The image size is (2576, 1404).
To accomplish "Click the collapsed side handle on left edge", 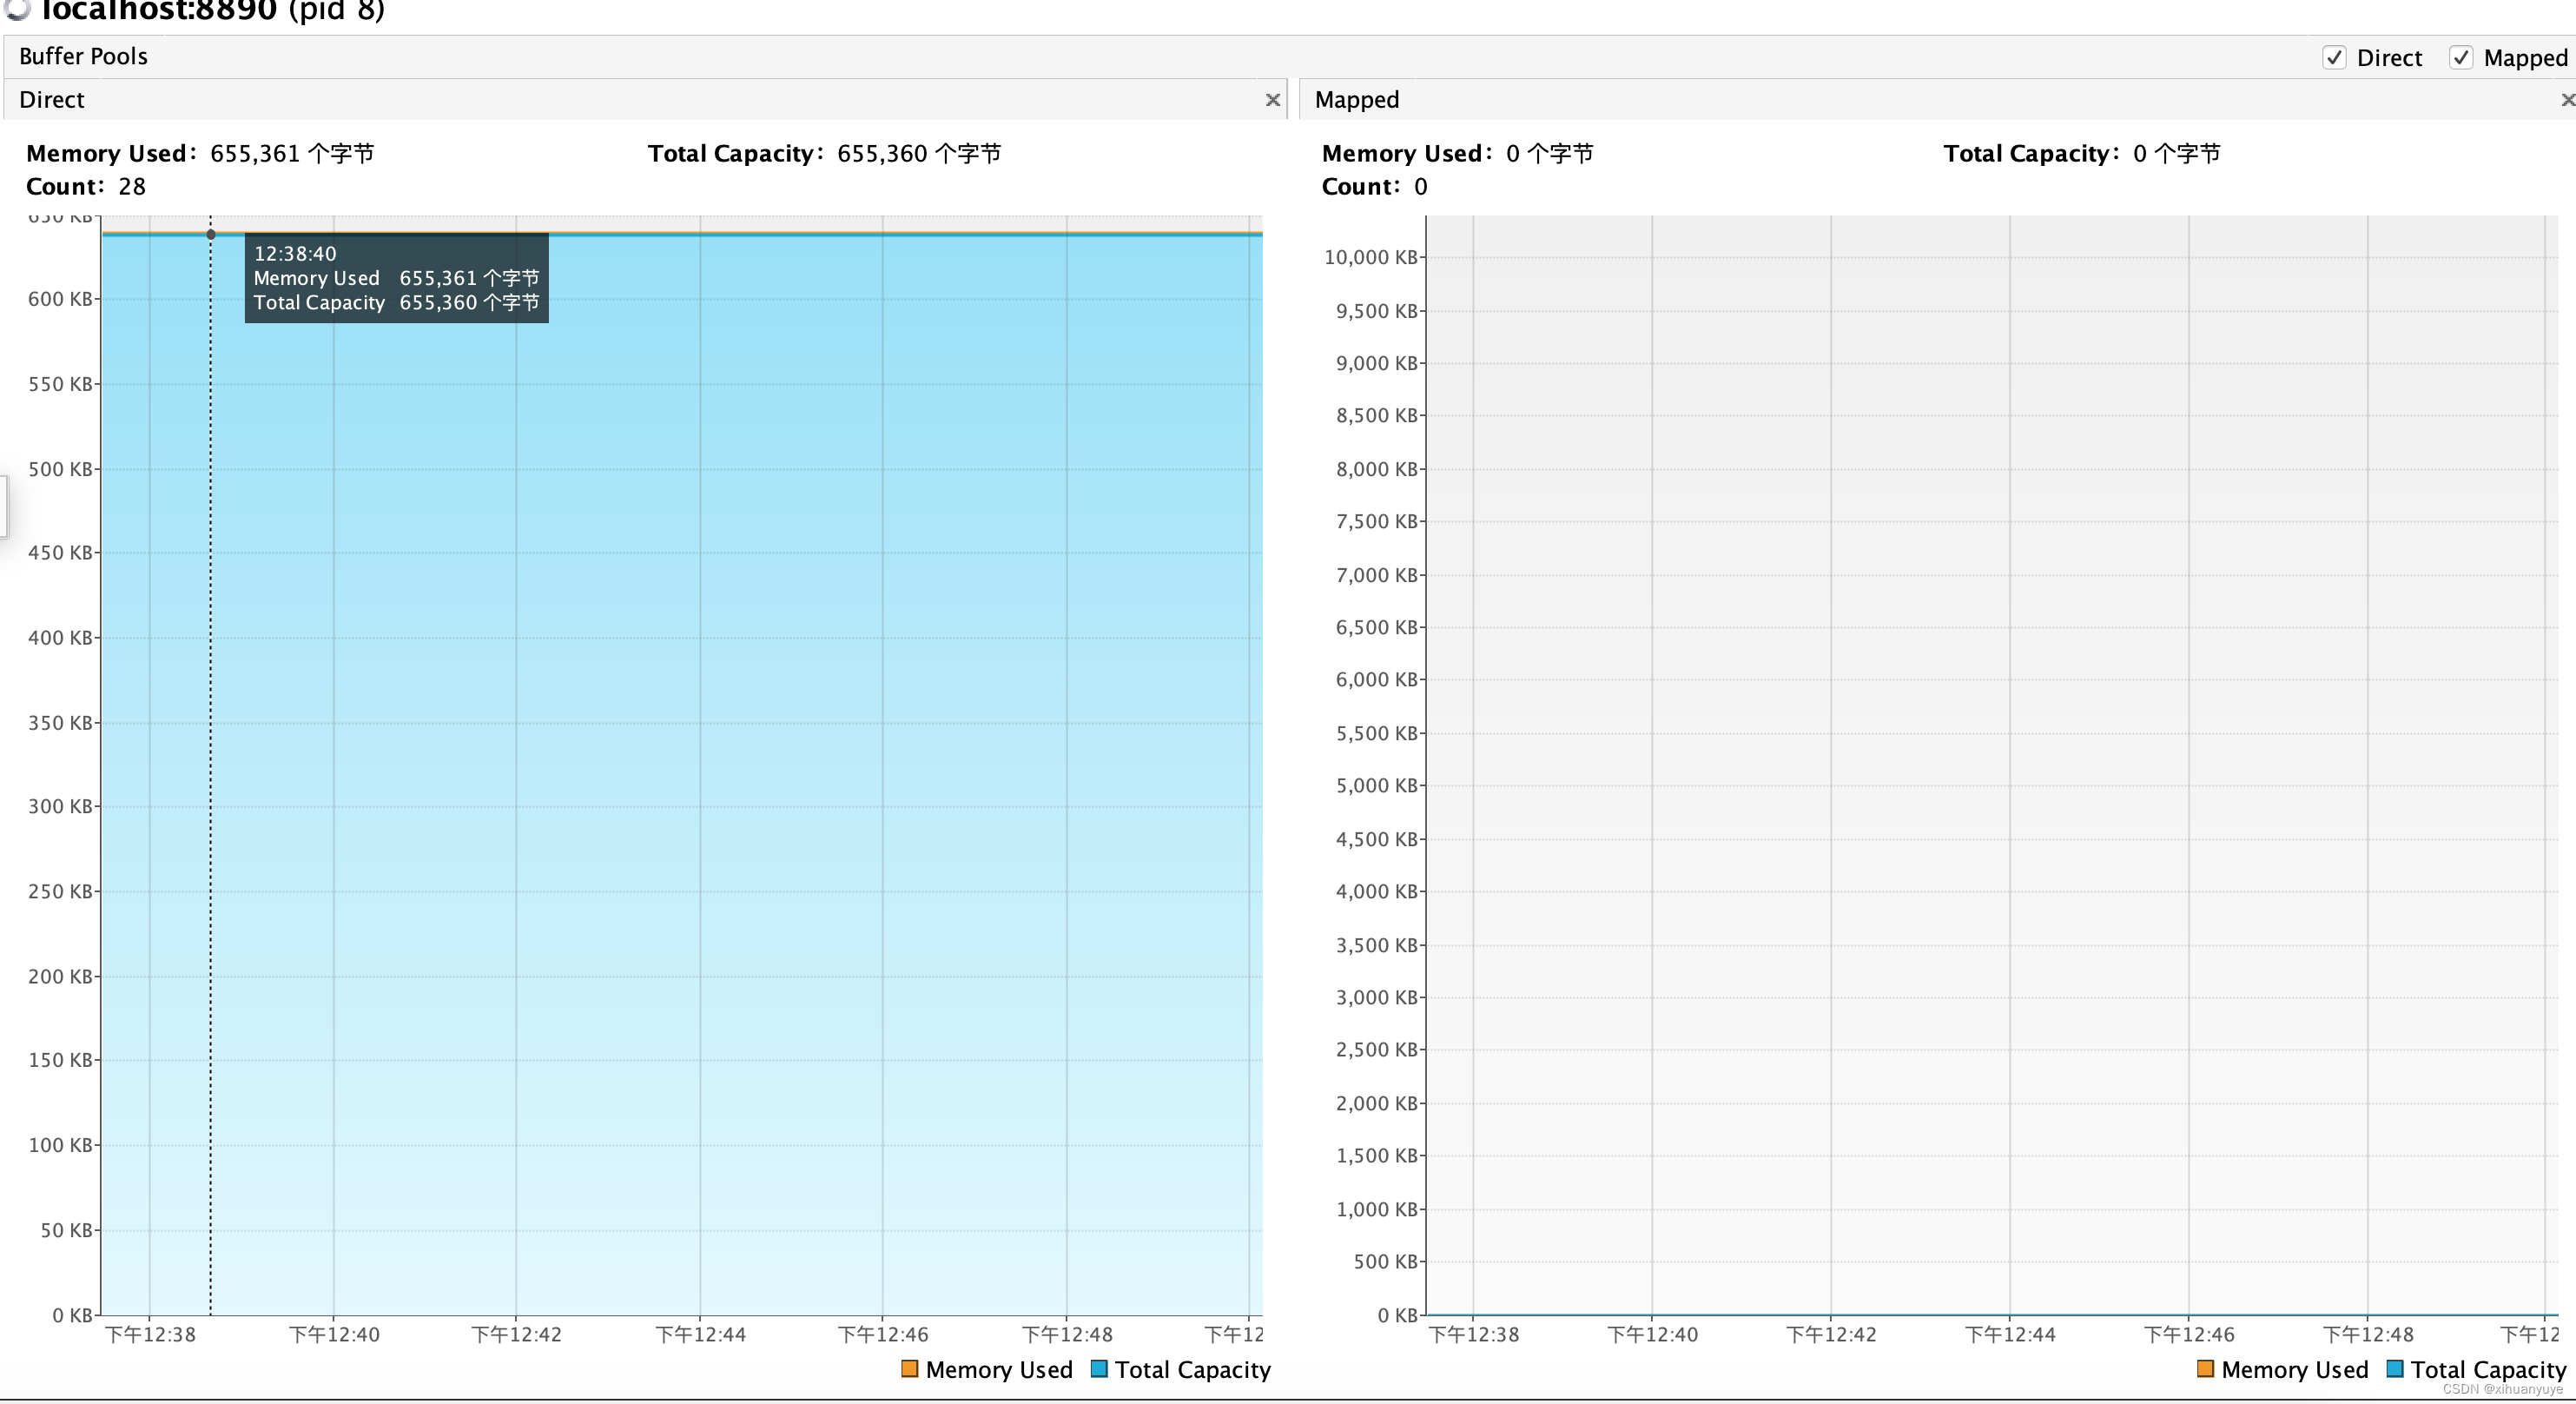I will coord(3,507).
